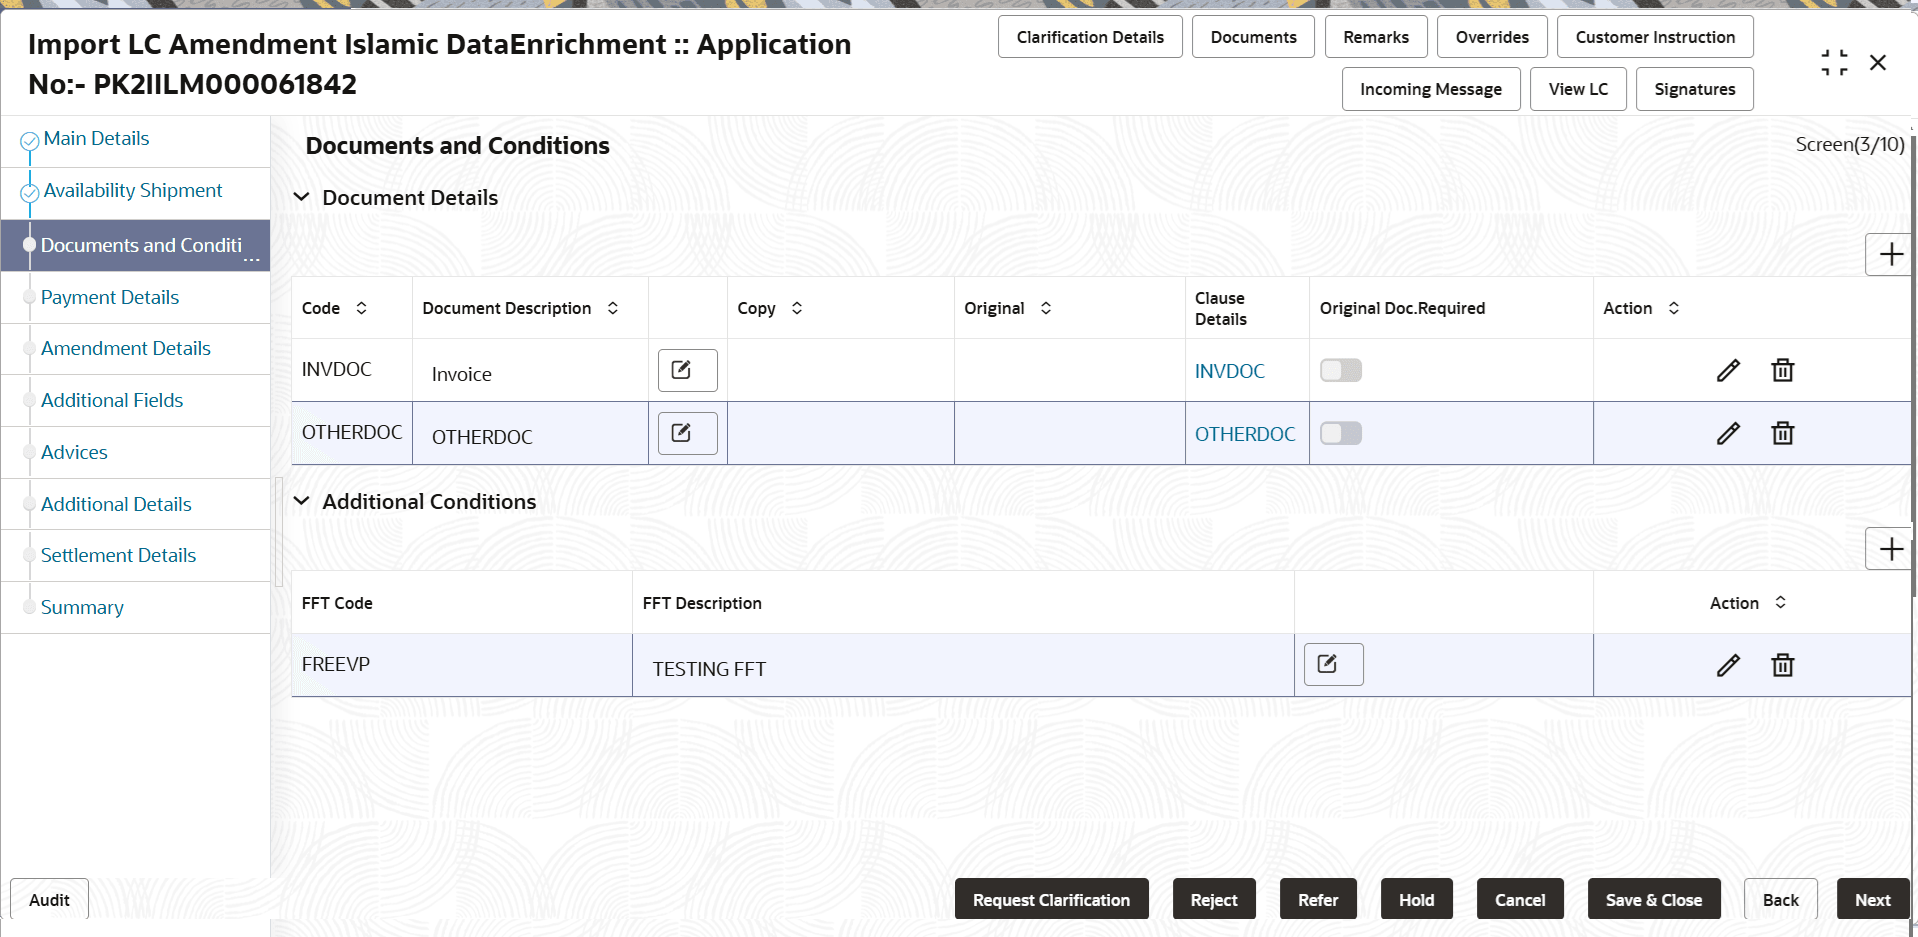Sort the table by Code column

[x=361, y=308]
